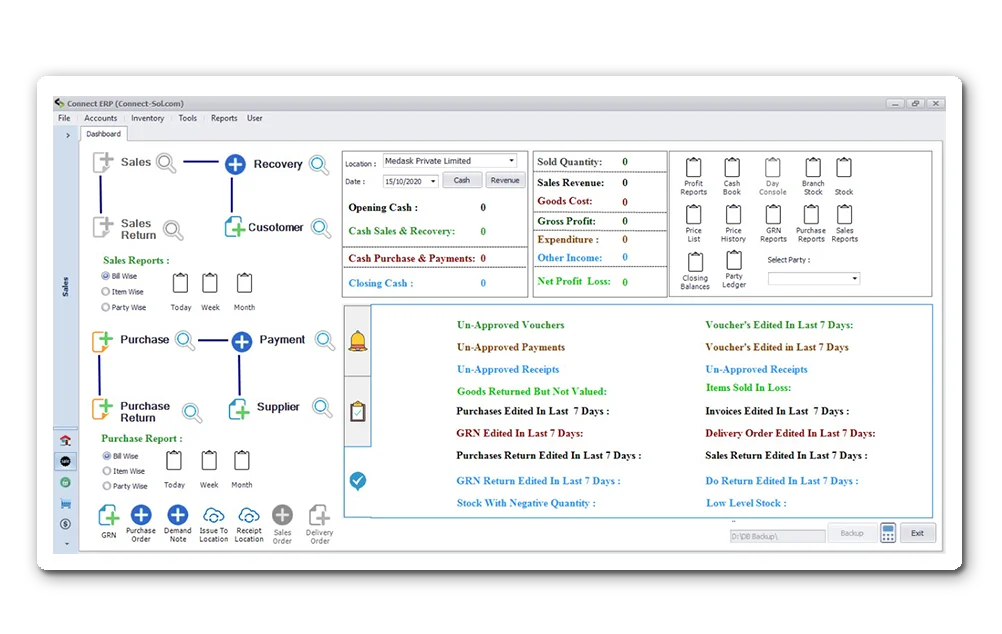Create a Demand Note
Viewport: 1002px width, 634px height.
[178, 514]
